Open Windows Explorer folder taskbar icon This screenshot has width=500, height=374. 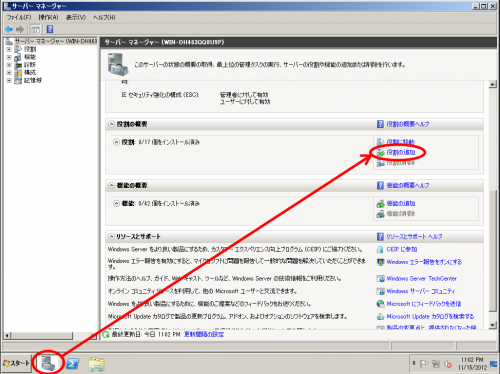pos(97,364)
